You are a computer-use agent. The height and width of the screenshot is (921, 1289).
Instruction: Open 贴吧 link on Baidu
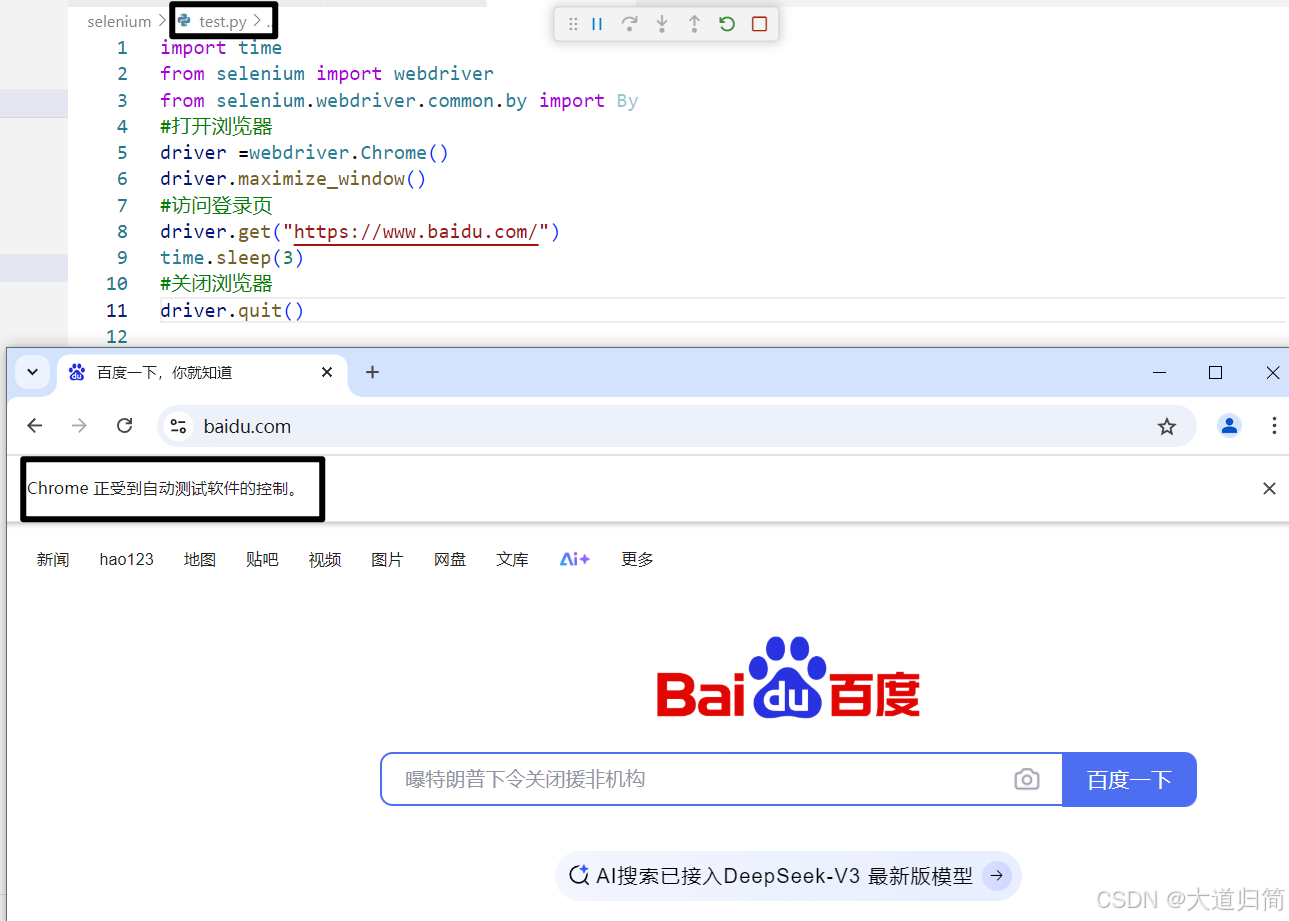tap(262, 560)
